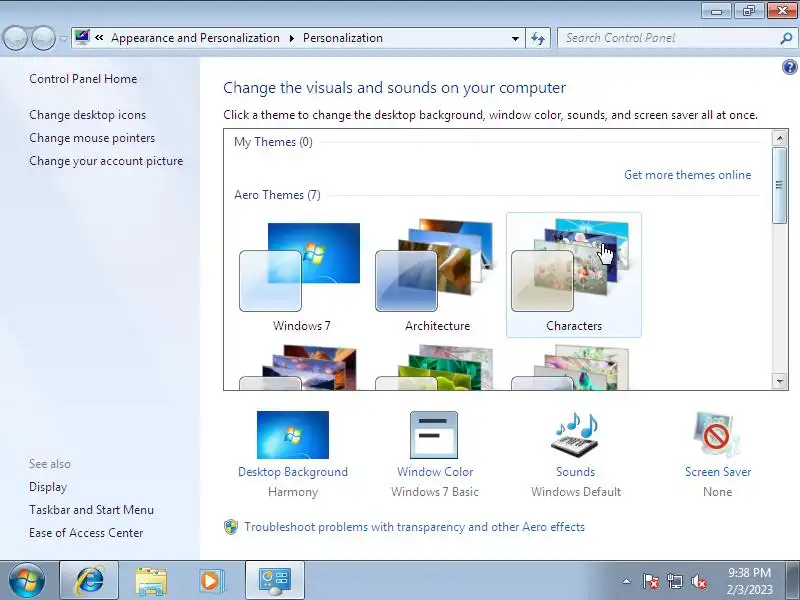Image resolution: width=800 pixels, height=600 pixels.
Task: Click the refresh button beside address bar
Action: click(x=538, y=38)
